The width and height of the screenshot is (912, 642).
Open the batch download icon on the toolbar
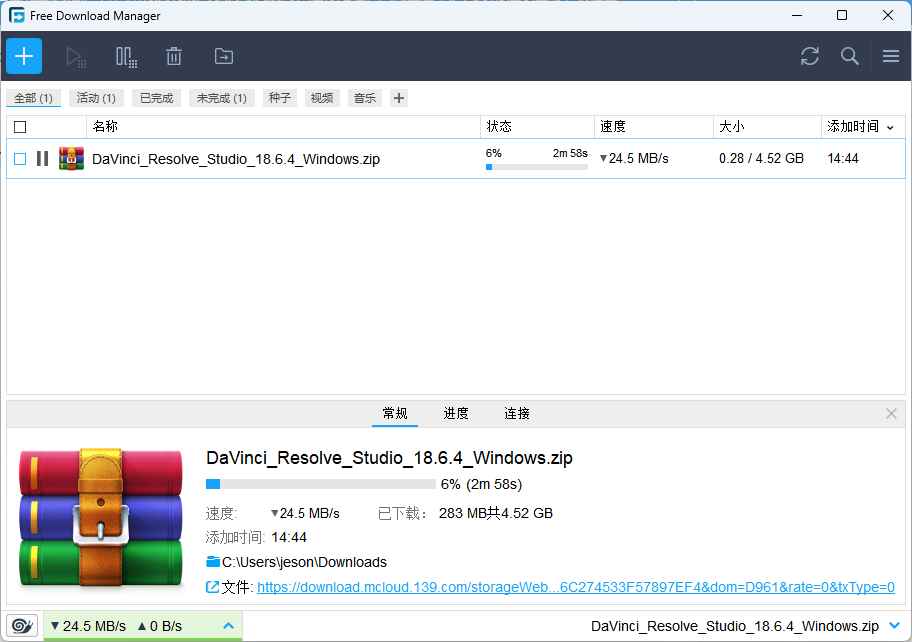pos(126,56)
